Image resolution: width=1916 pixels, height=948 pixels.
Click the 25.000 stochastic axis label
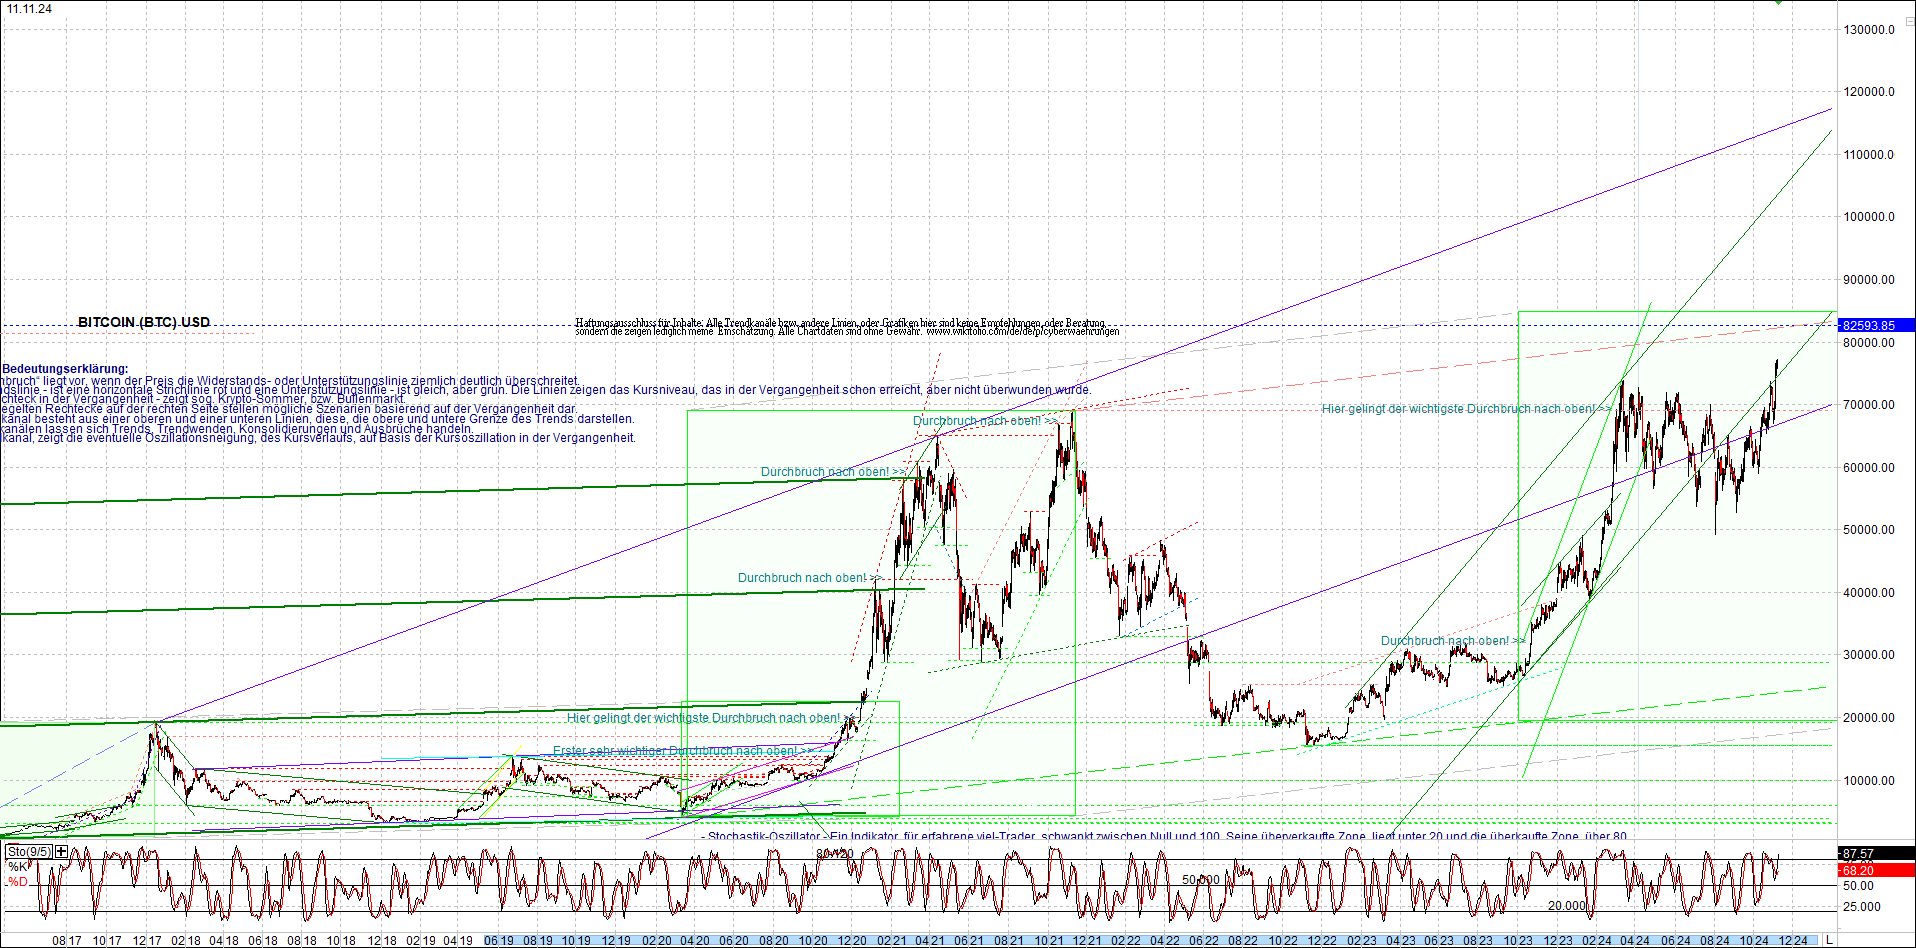tap(1862, 907)
